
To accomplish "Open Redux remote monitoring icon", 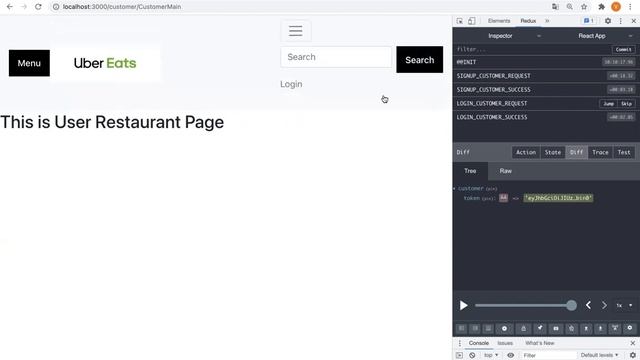I will tap(615, 328).
